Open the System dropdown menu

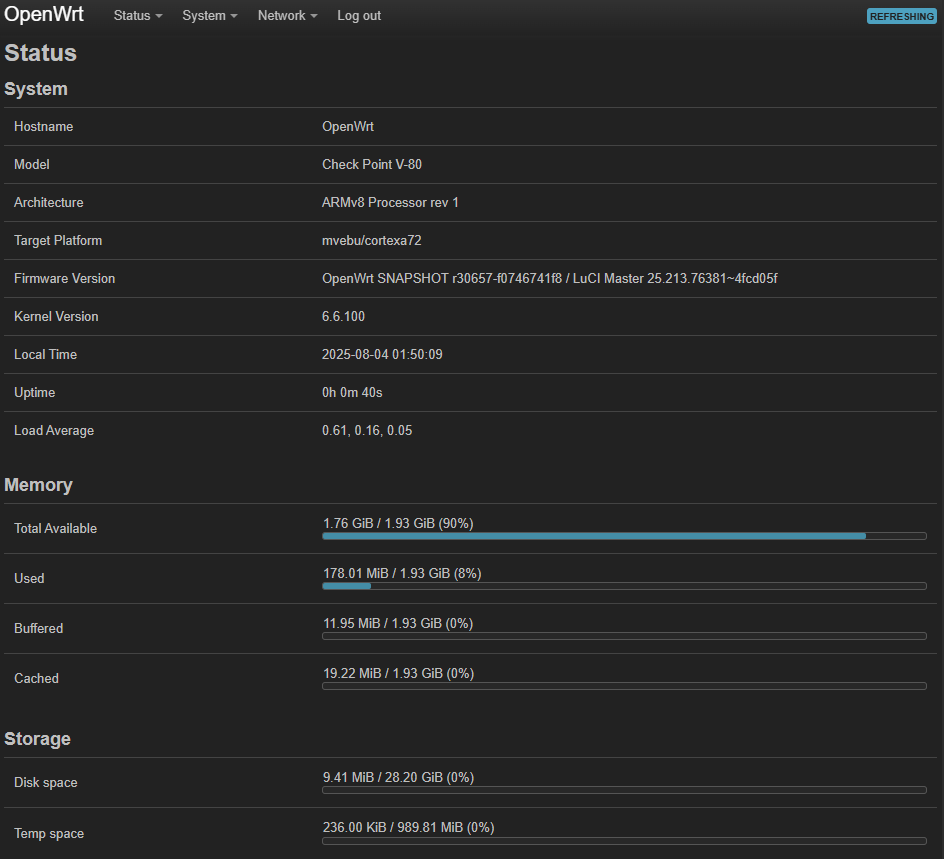pyautogui.click(x=210, y=16)
